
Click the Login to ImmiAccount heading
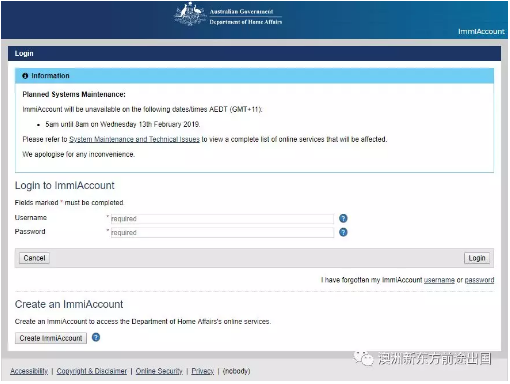65,185
